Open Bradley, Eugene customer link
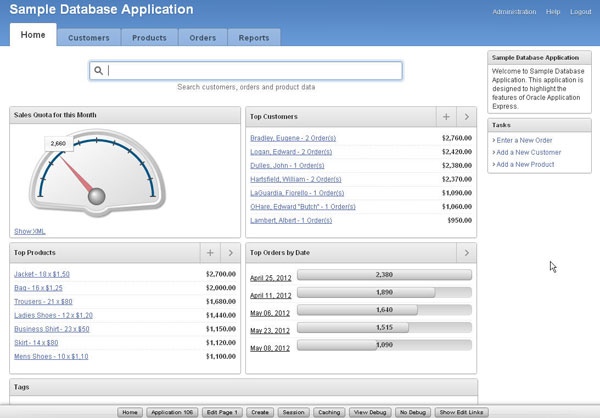 pyautogui.click(x=292, y=138)
